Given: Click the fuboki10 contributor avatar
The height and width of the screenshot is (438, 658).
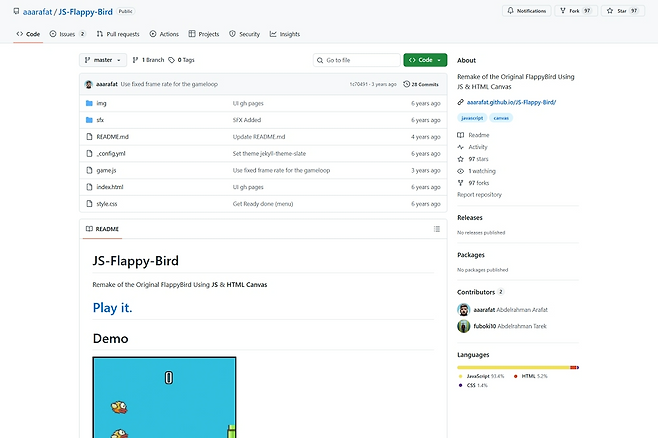Looking at the screenshot, I should [x=464, y=326].
